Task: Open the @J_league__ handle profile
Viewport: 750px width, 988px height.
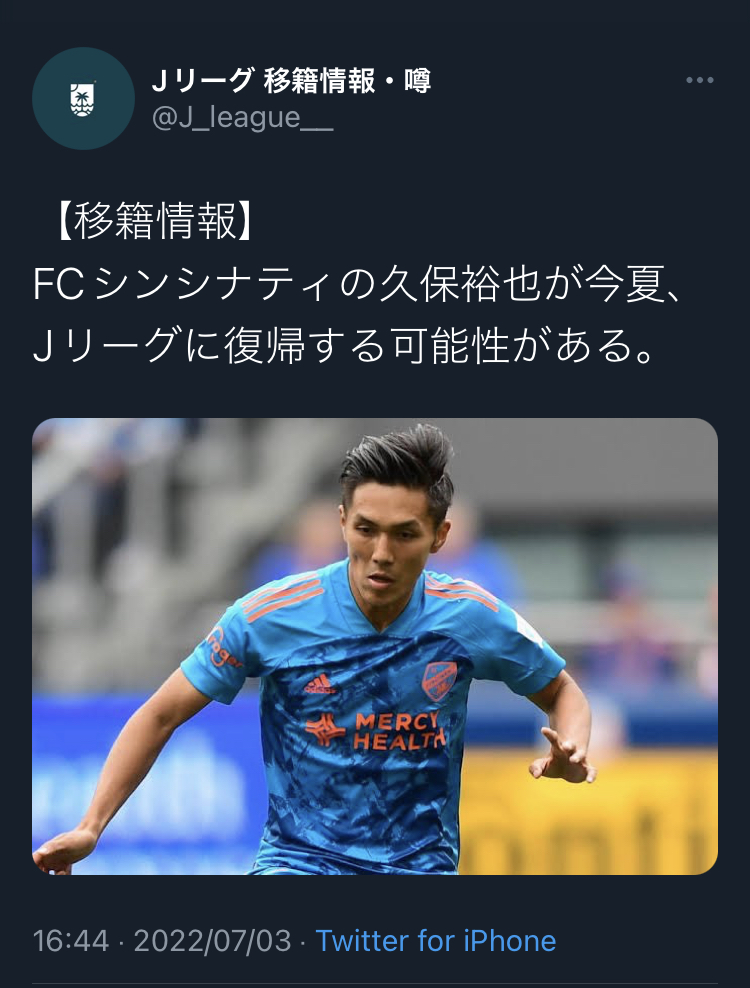Action: 243,118
